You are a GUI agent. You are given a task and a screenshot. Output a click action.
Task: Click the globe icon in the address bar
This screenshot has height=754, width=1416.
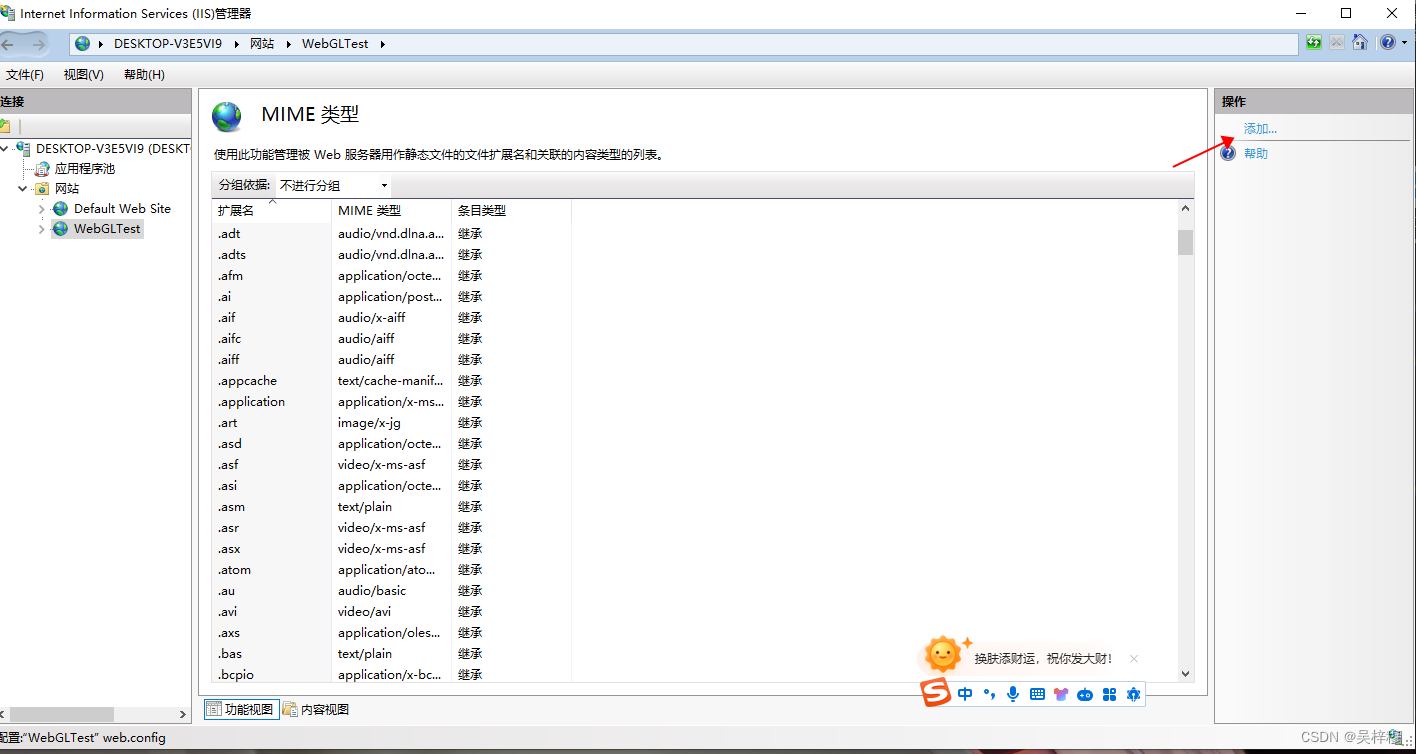pos(82,44)
